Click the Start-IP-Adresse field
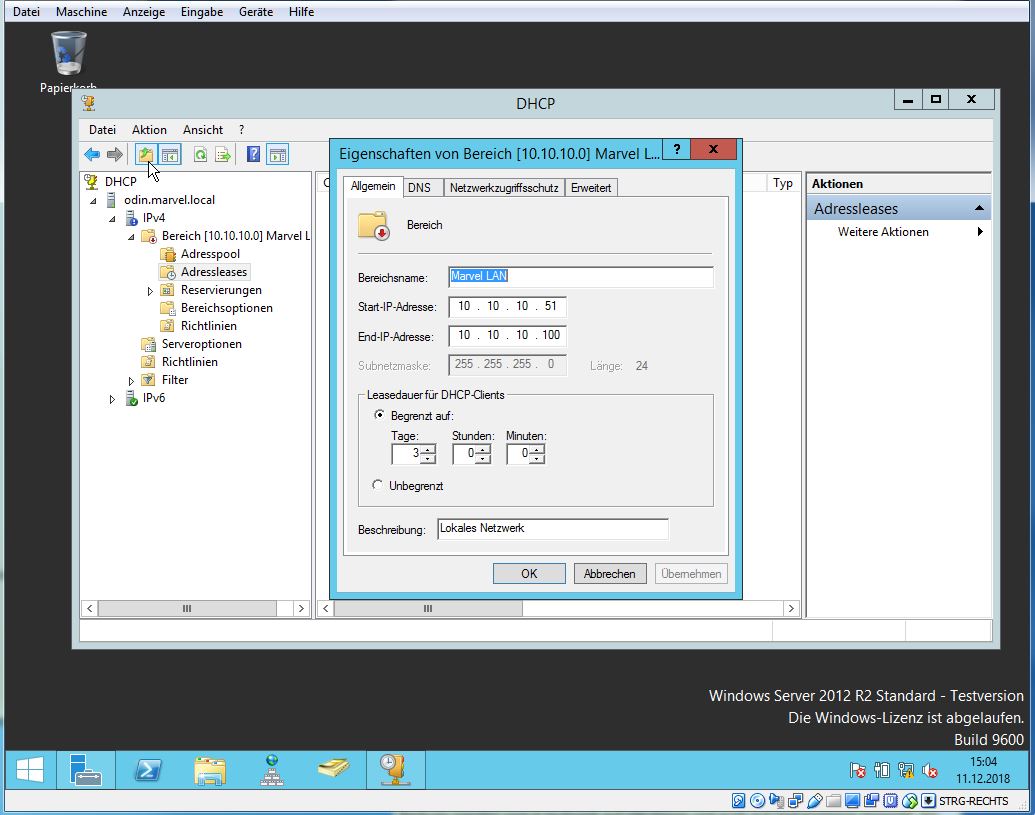This screenshot has width=1035, height=815. pyautogui.click(x=507, y=306)
